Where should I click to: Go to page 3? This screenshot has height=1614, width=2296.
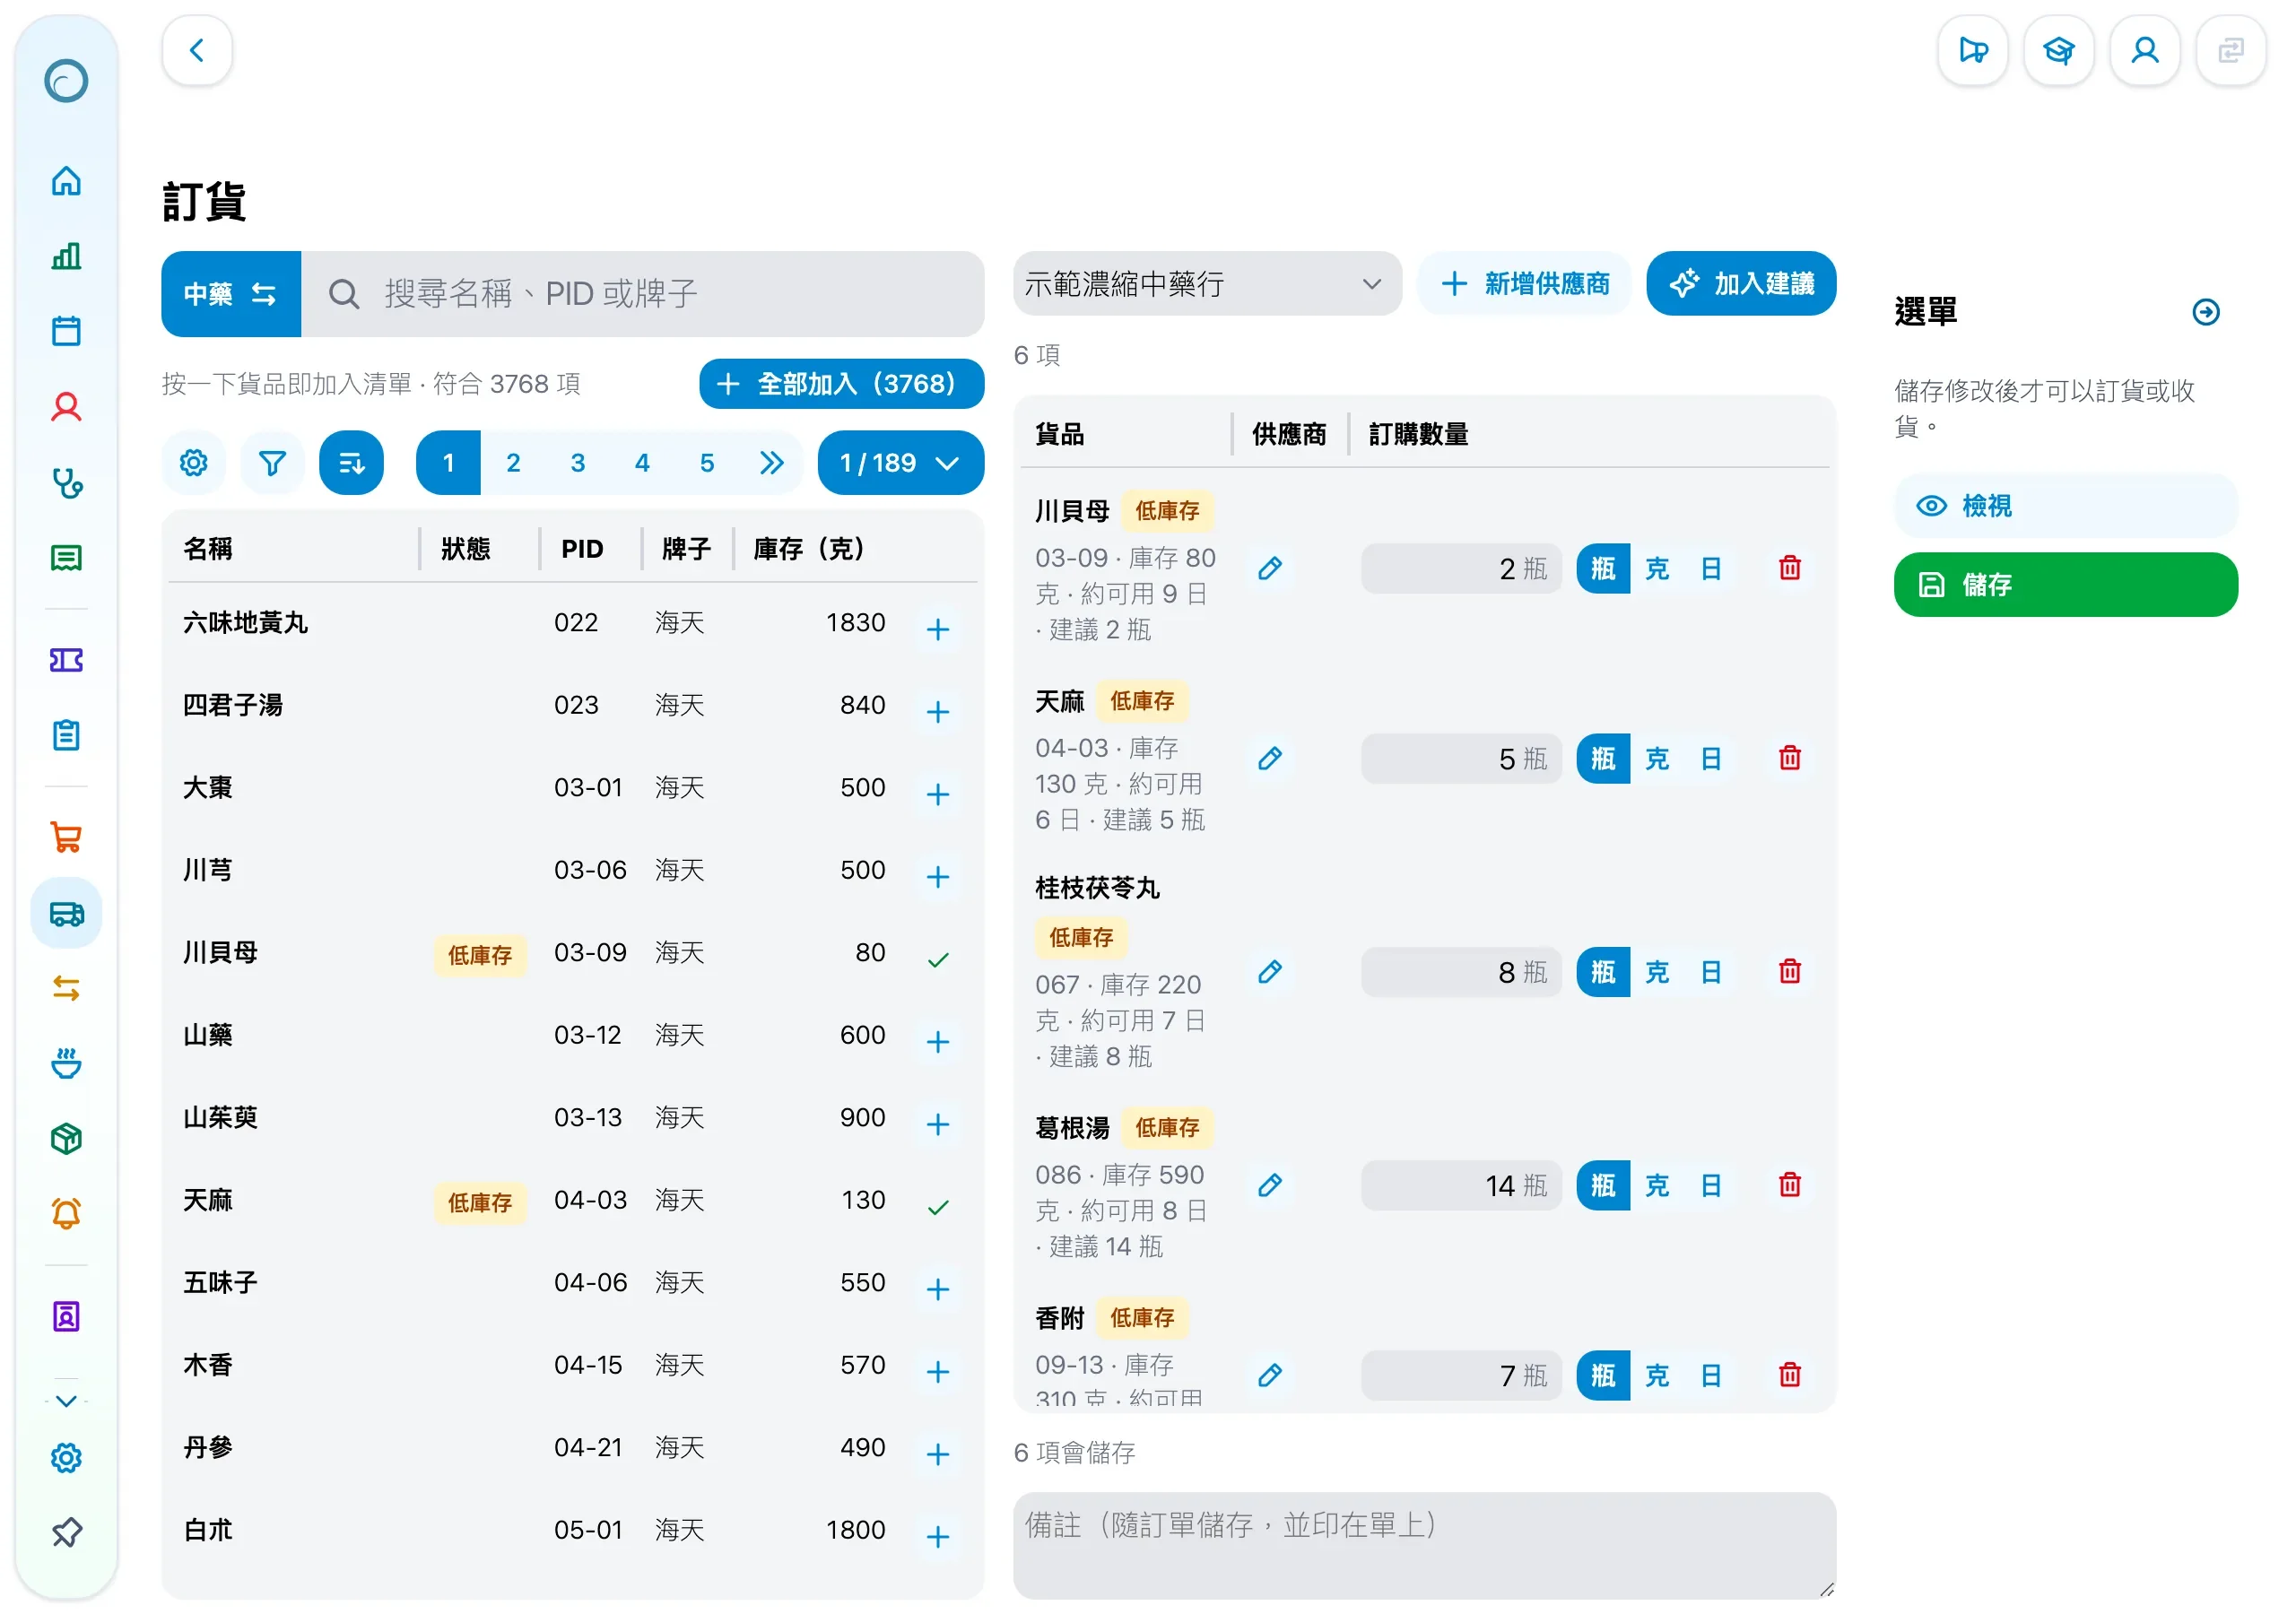click(578, 463)
